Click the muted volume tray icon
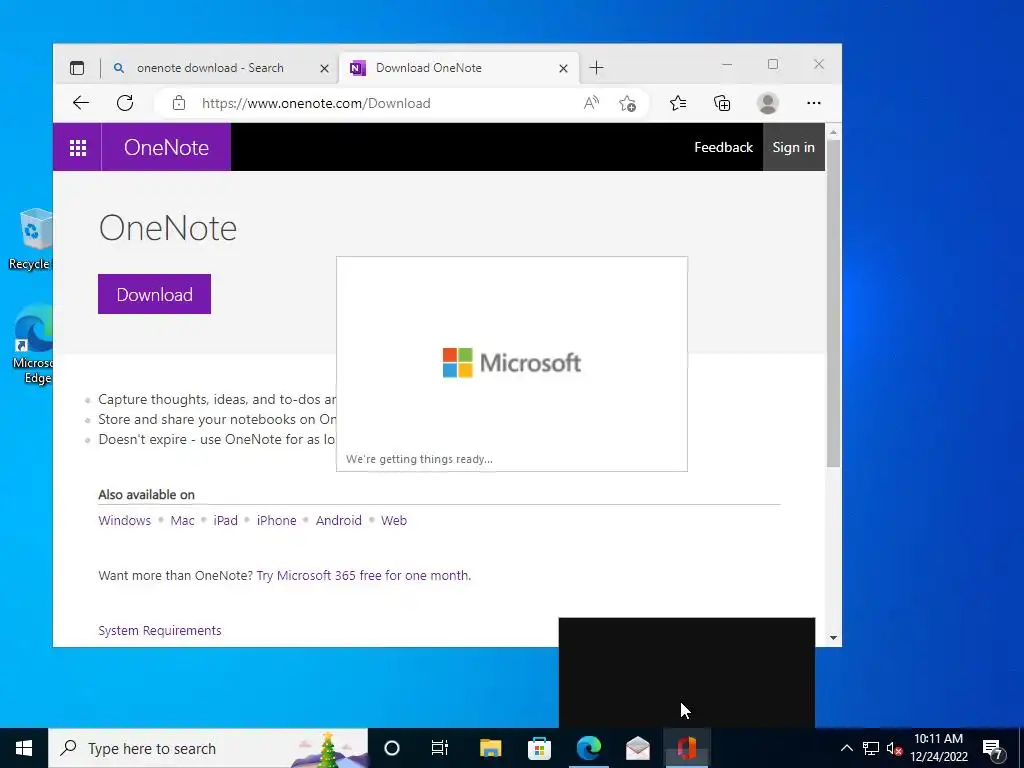 coord(894,748)
